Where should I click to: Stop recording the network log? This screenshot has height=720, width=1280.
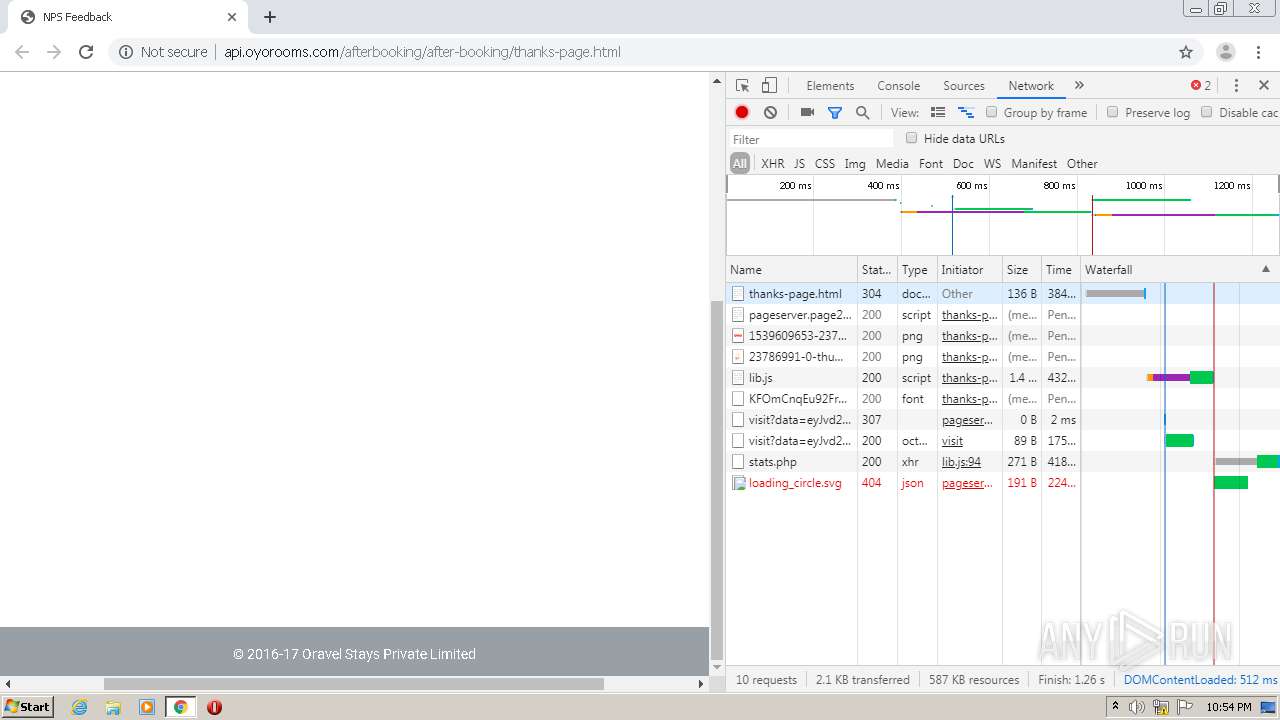[x=742, y=113]
